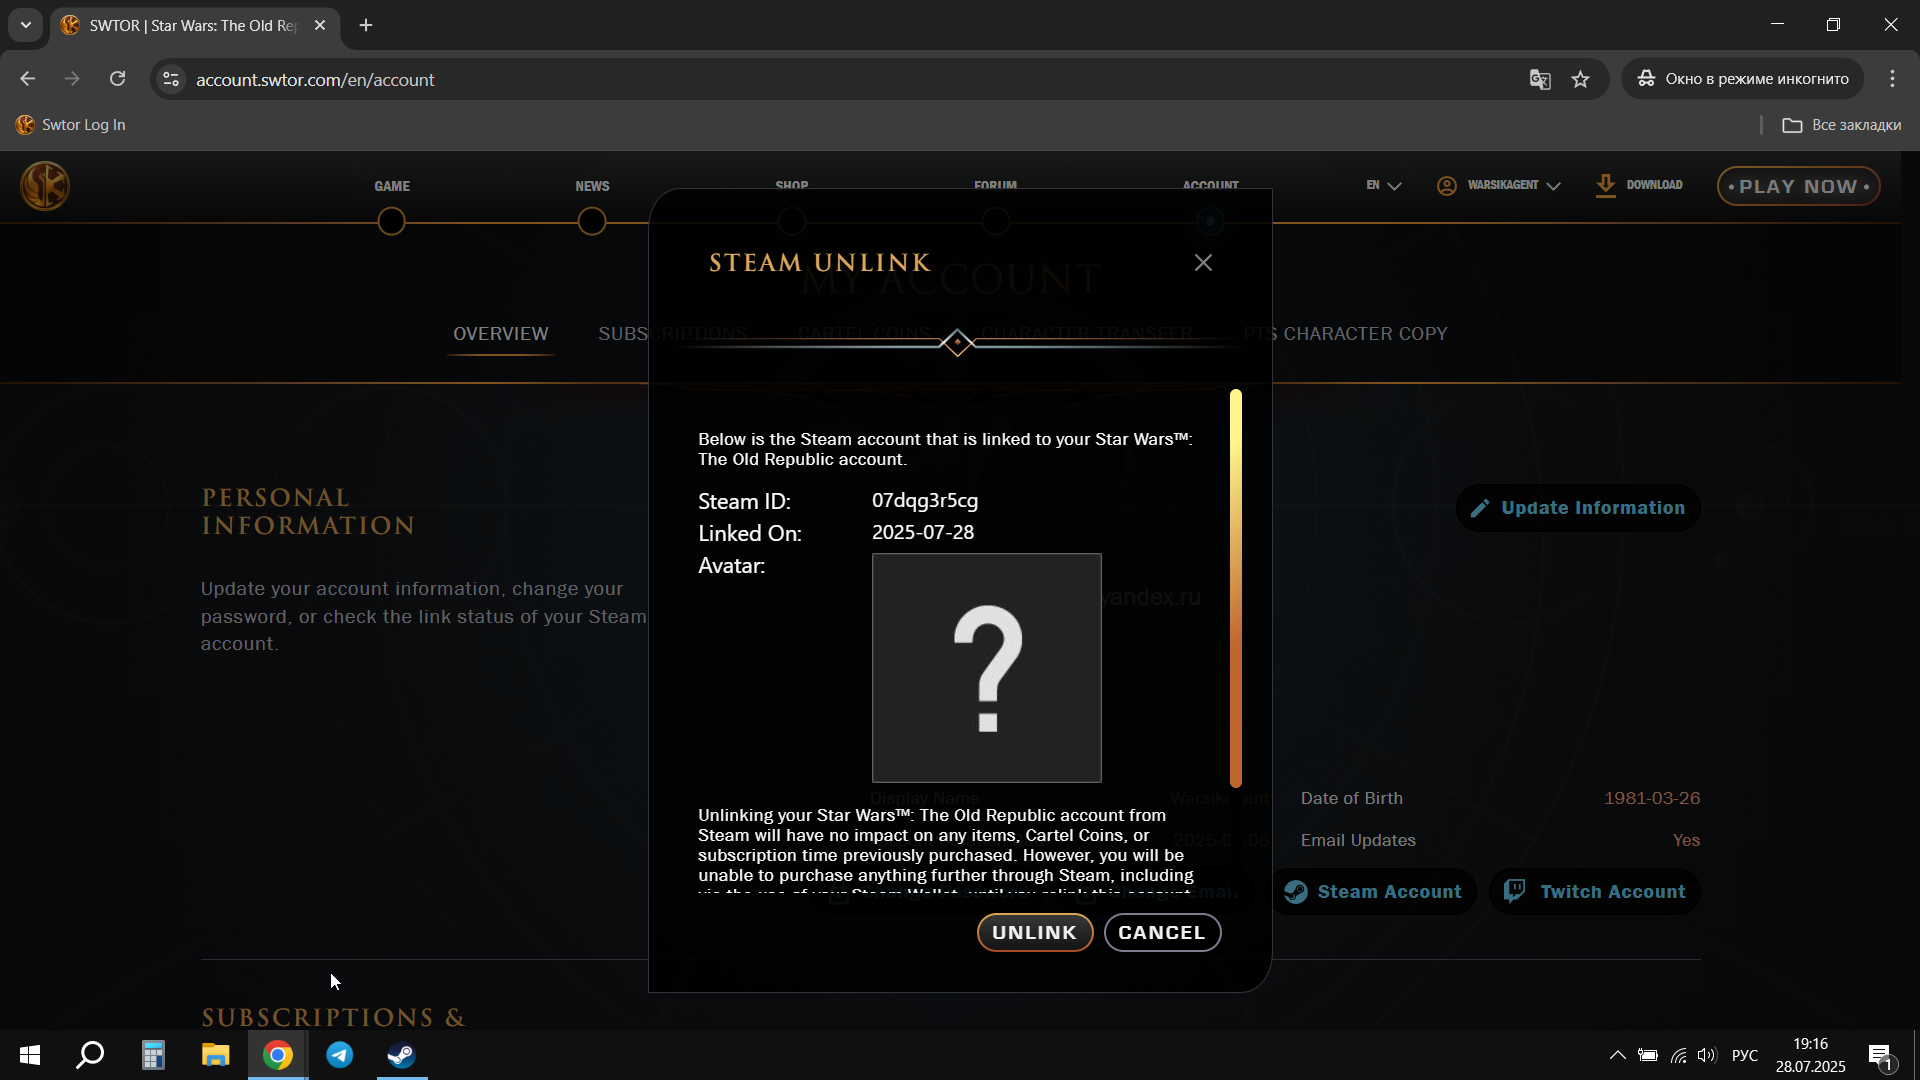
Task: Open the Twitch Account link button
Action: [1595, 891]
